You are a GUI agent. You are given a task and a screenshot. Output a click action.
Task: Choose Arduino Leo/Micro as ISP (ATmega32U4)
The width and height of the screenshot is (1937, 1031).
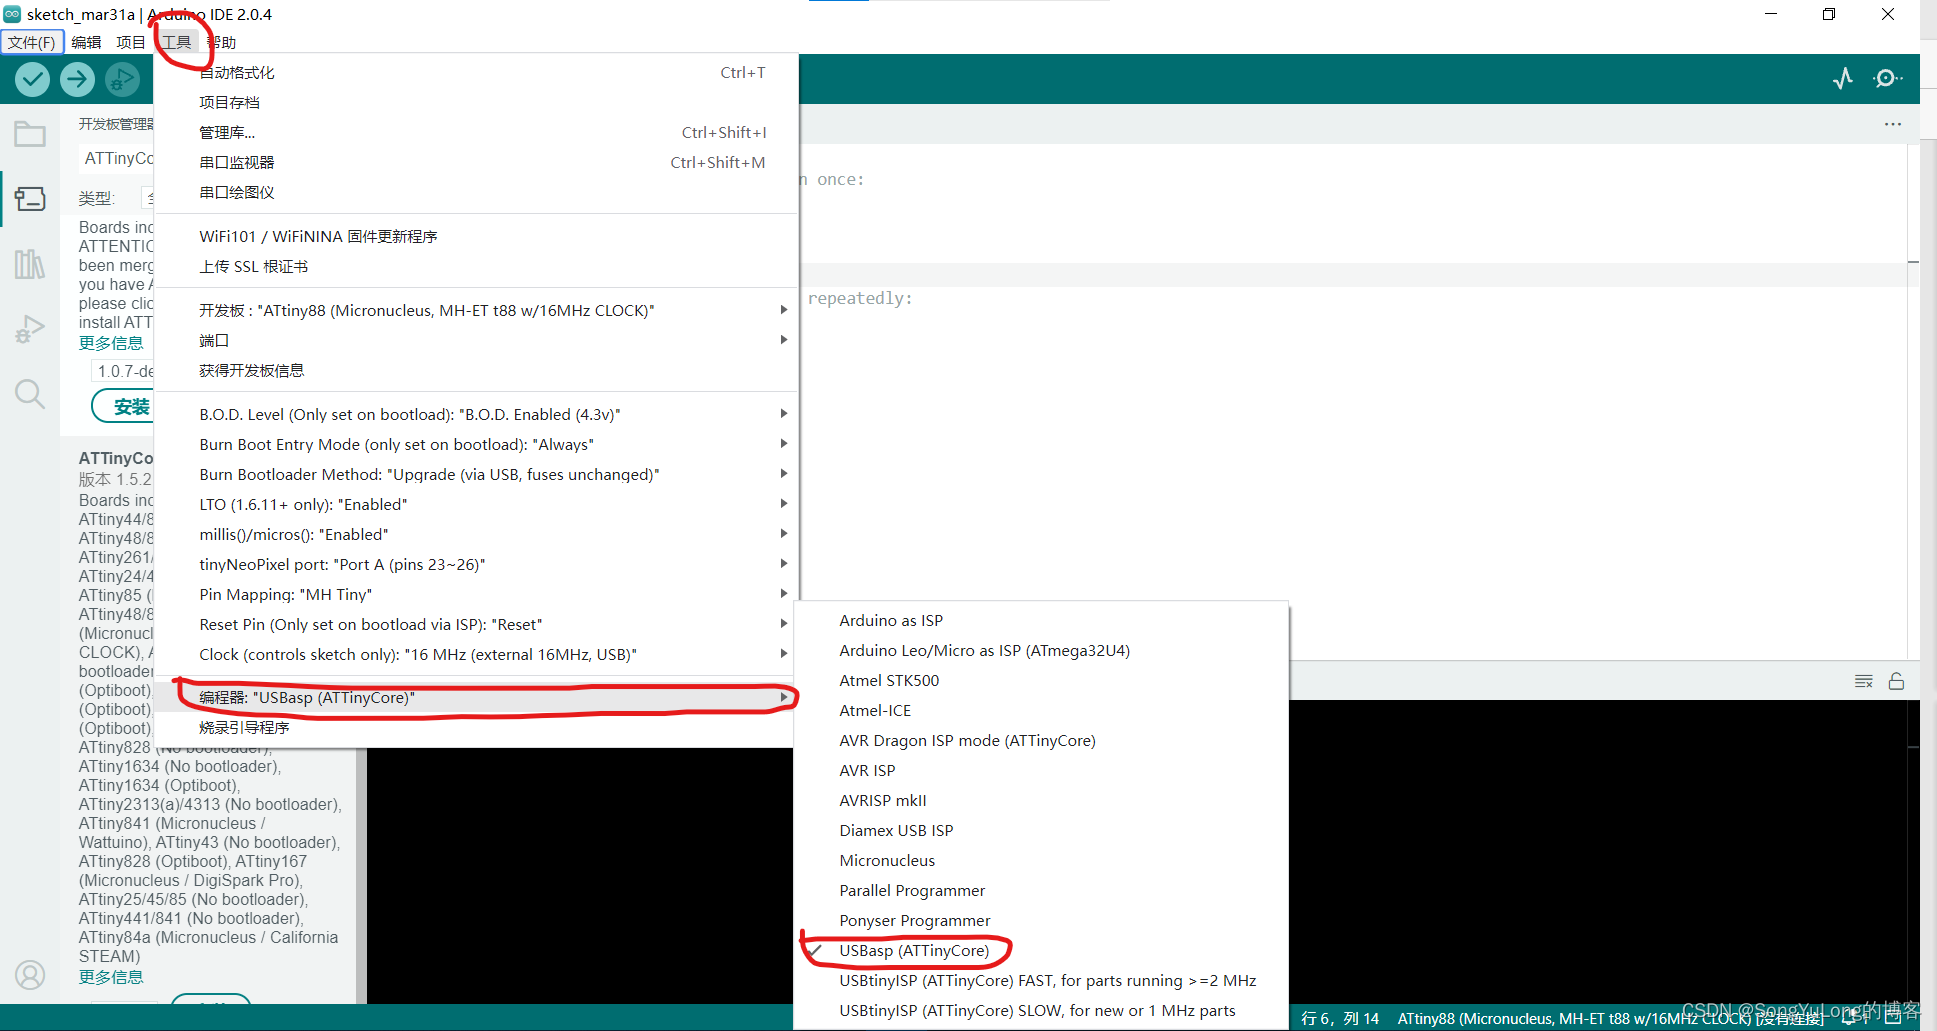(1041, 650)
